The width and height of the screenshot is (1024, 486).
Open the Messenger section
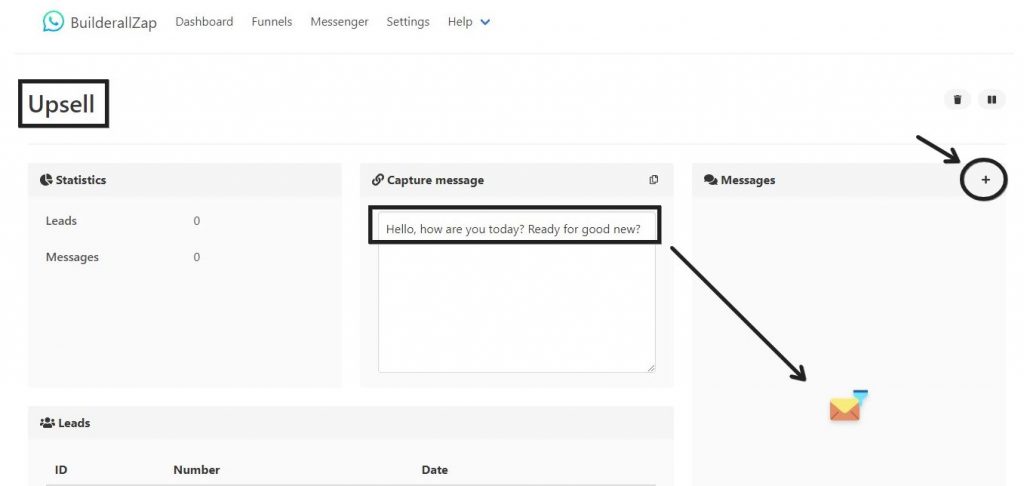(x=339, y=22)
